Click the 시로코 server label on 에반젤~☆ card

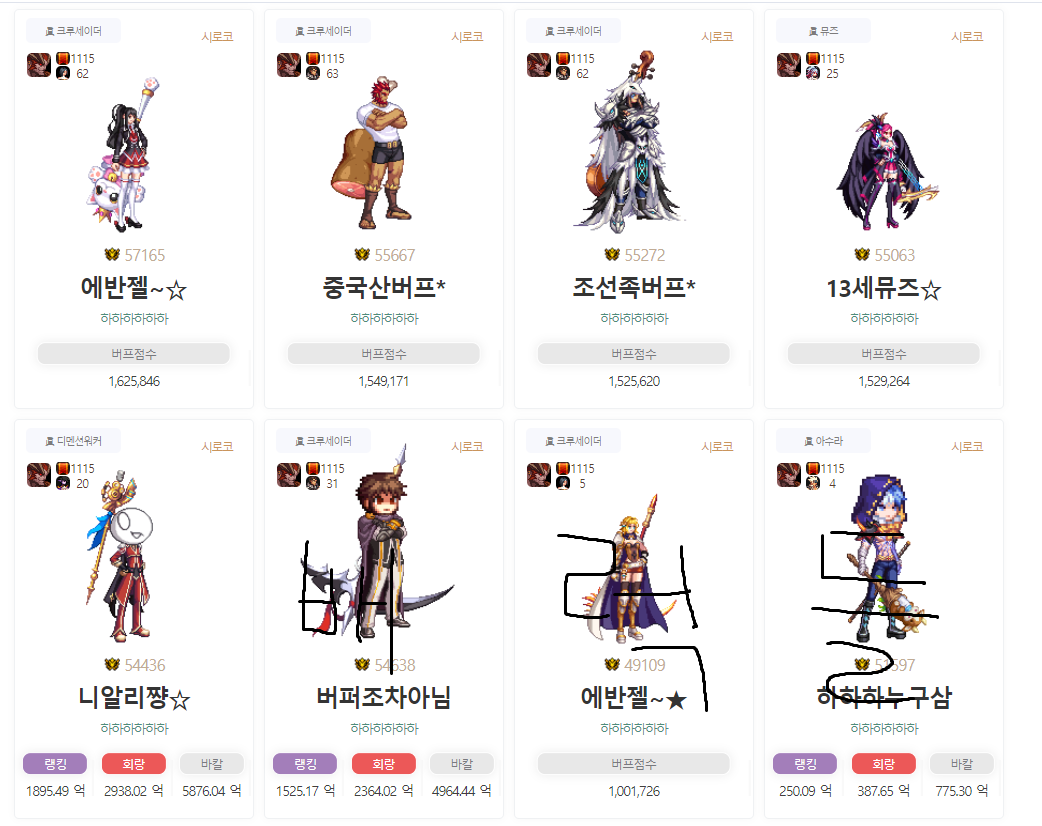click(x=217, y=37)
